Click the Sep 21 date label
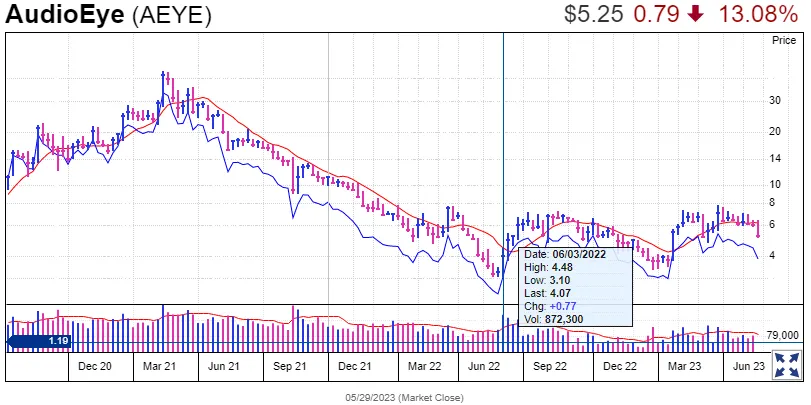Image resolution: width=811 pixels, height=405 pixels. (x=290, y=367)
